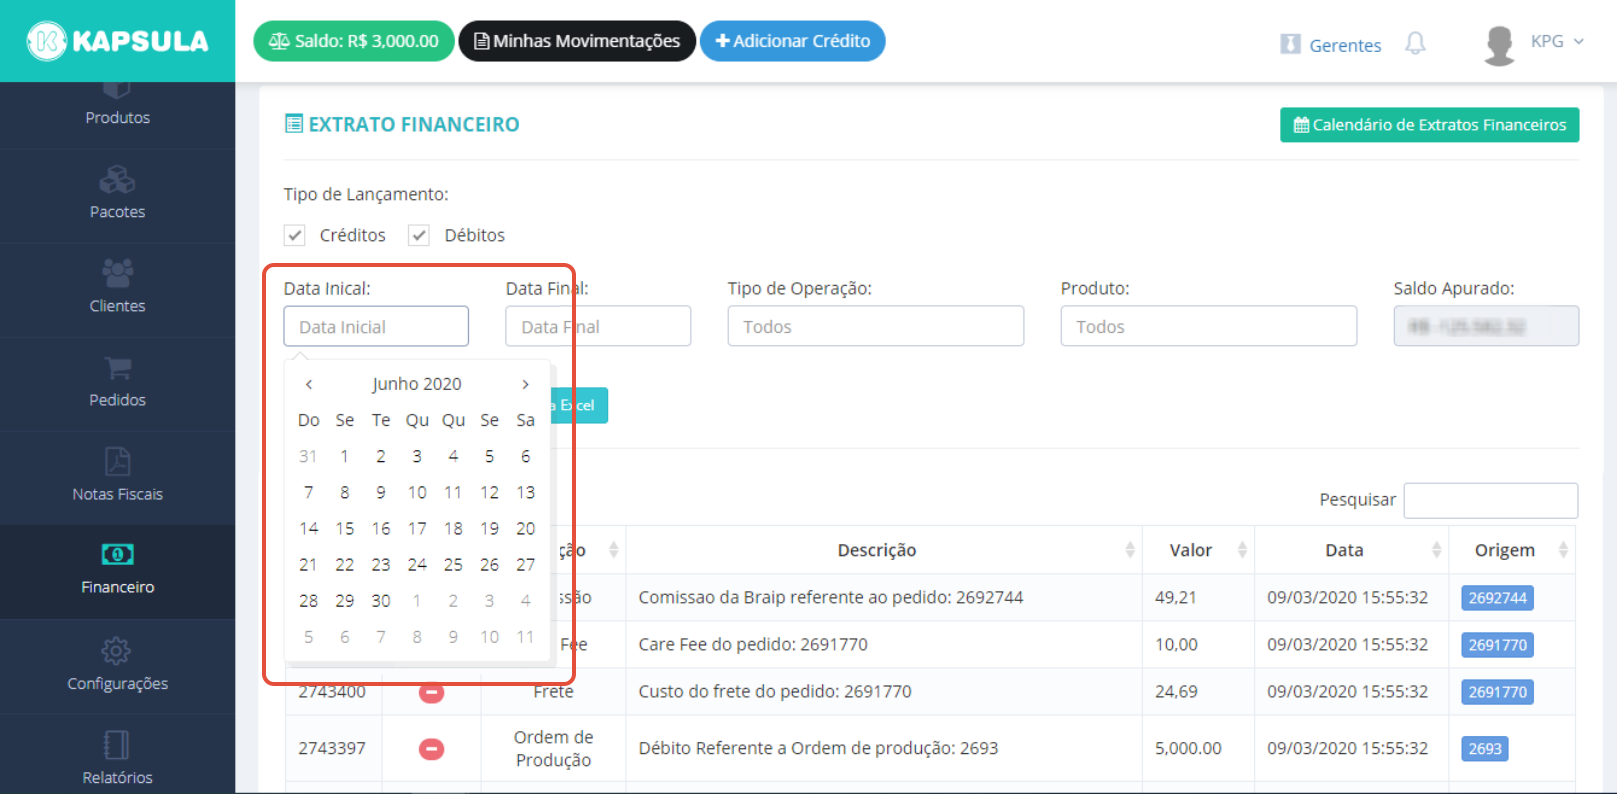
Task: Open origin badge 2692744
Action: [1497, 598]
